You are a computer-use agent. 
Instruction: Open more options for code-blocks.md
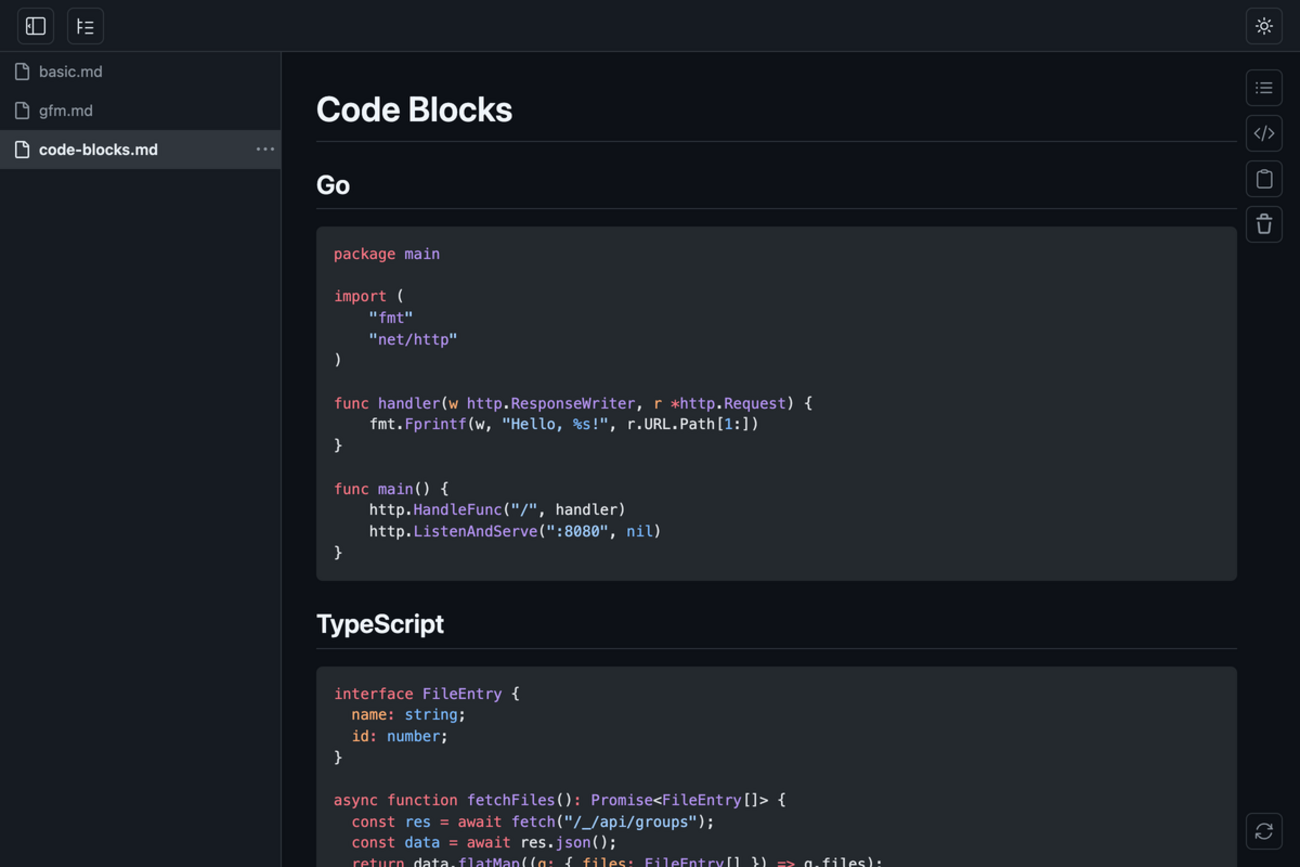pos(265,149)
